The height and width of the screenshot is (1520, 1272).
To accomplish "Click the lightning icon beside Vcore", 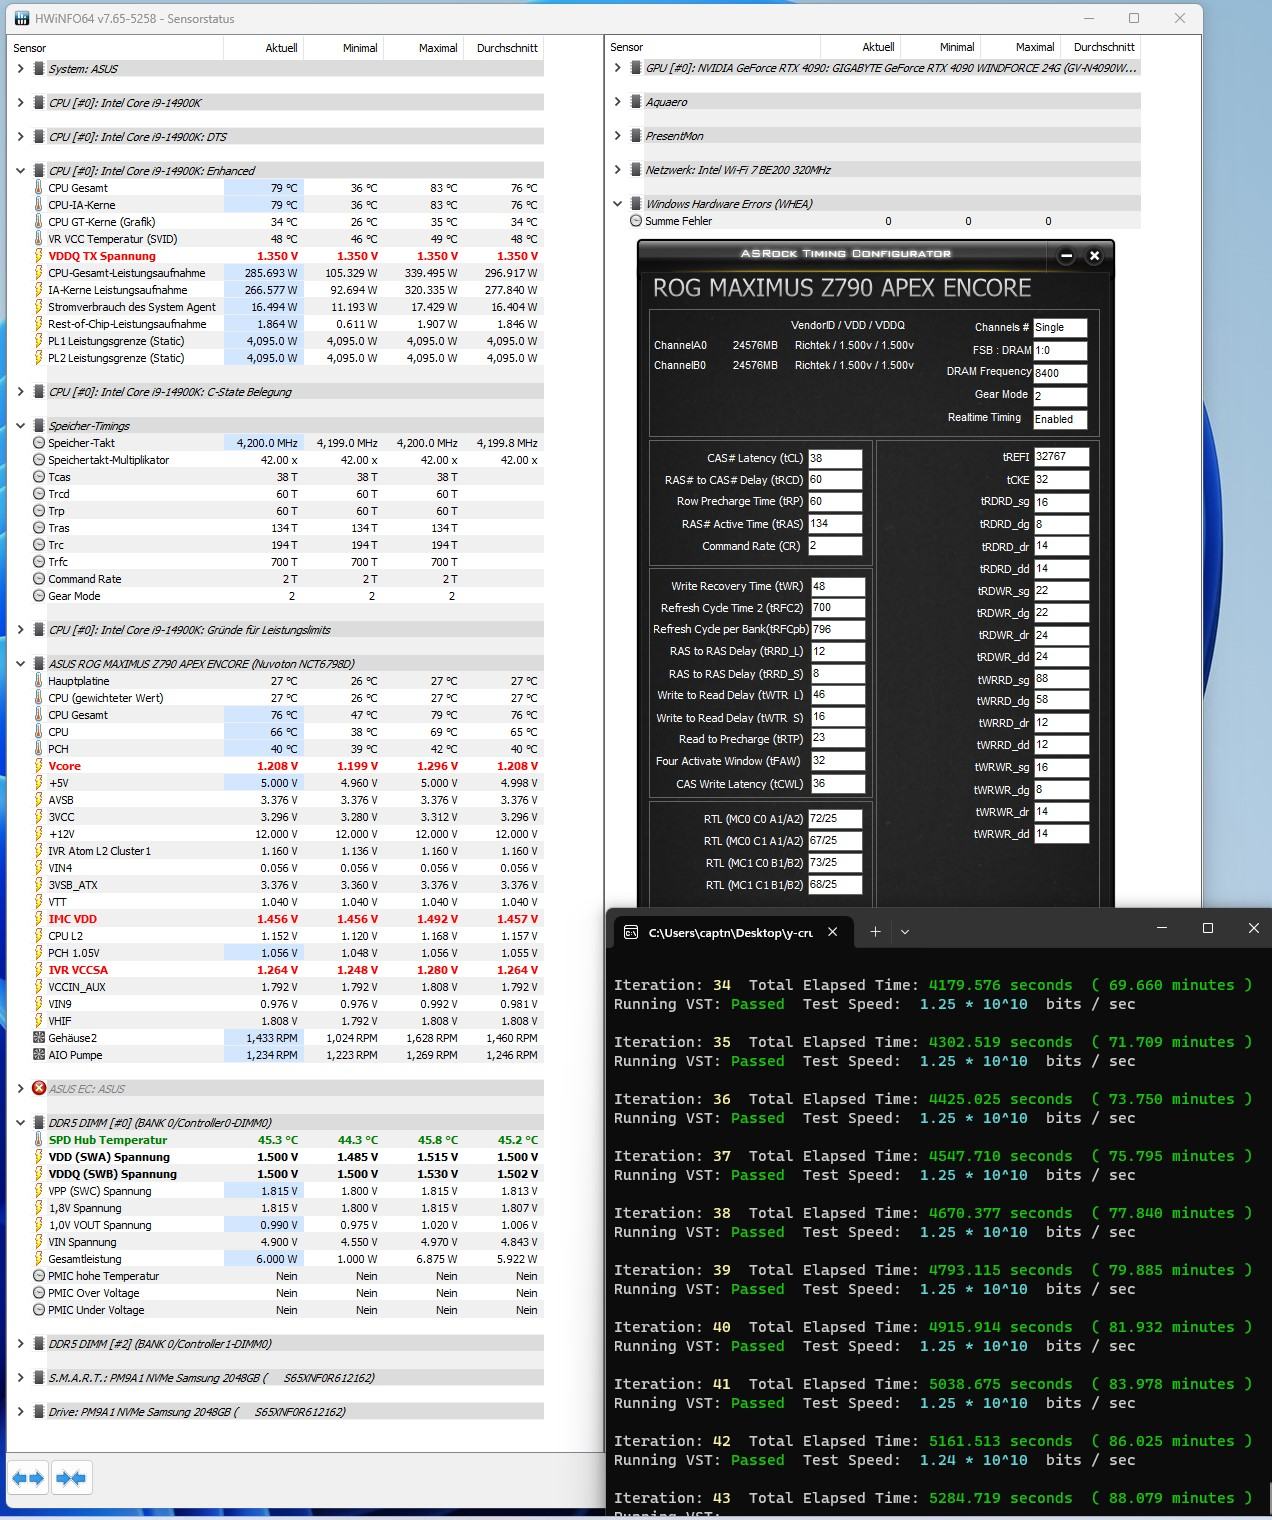I will pos(39,766).
